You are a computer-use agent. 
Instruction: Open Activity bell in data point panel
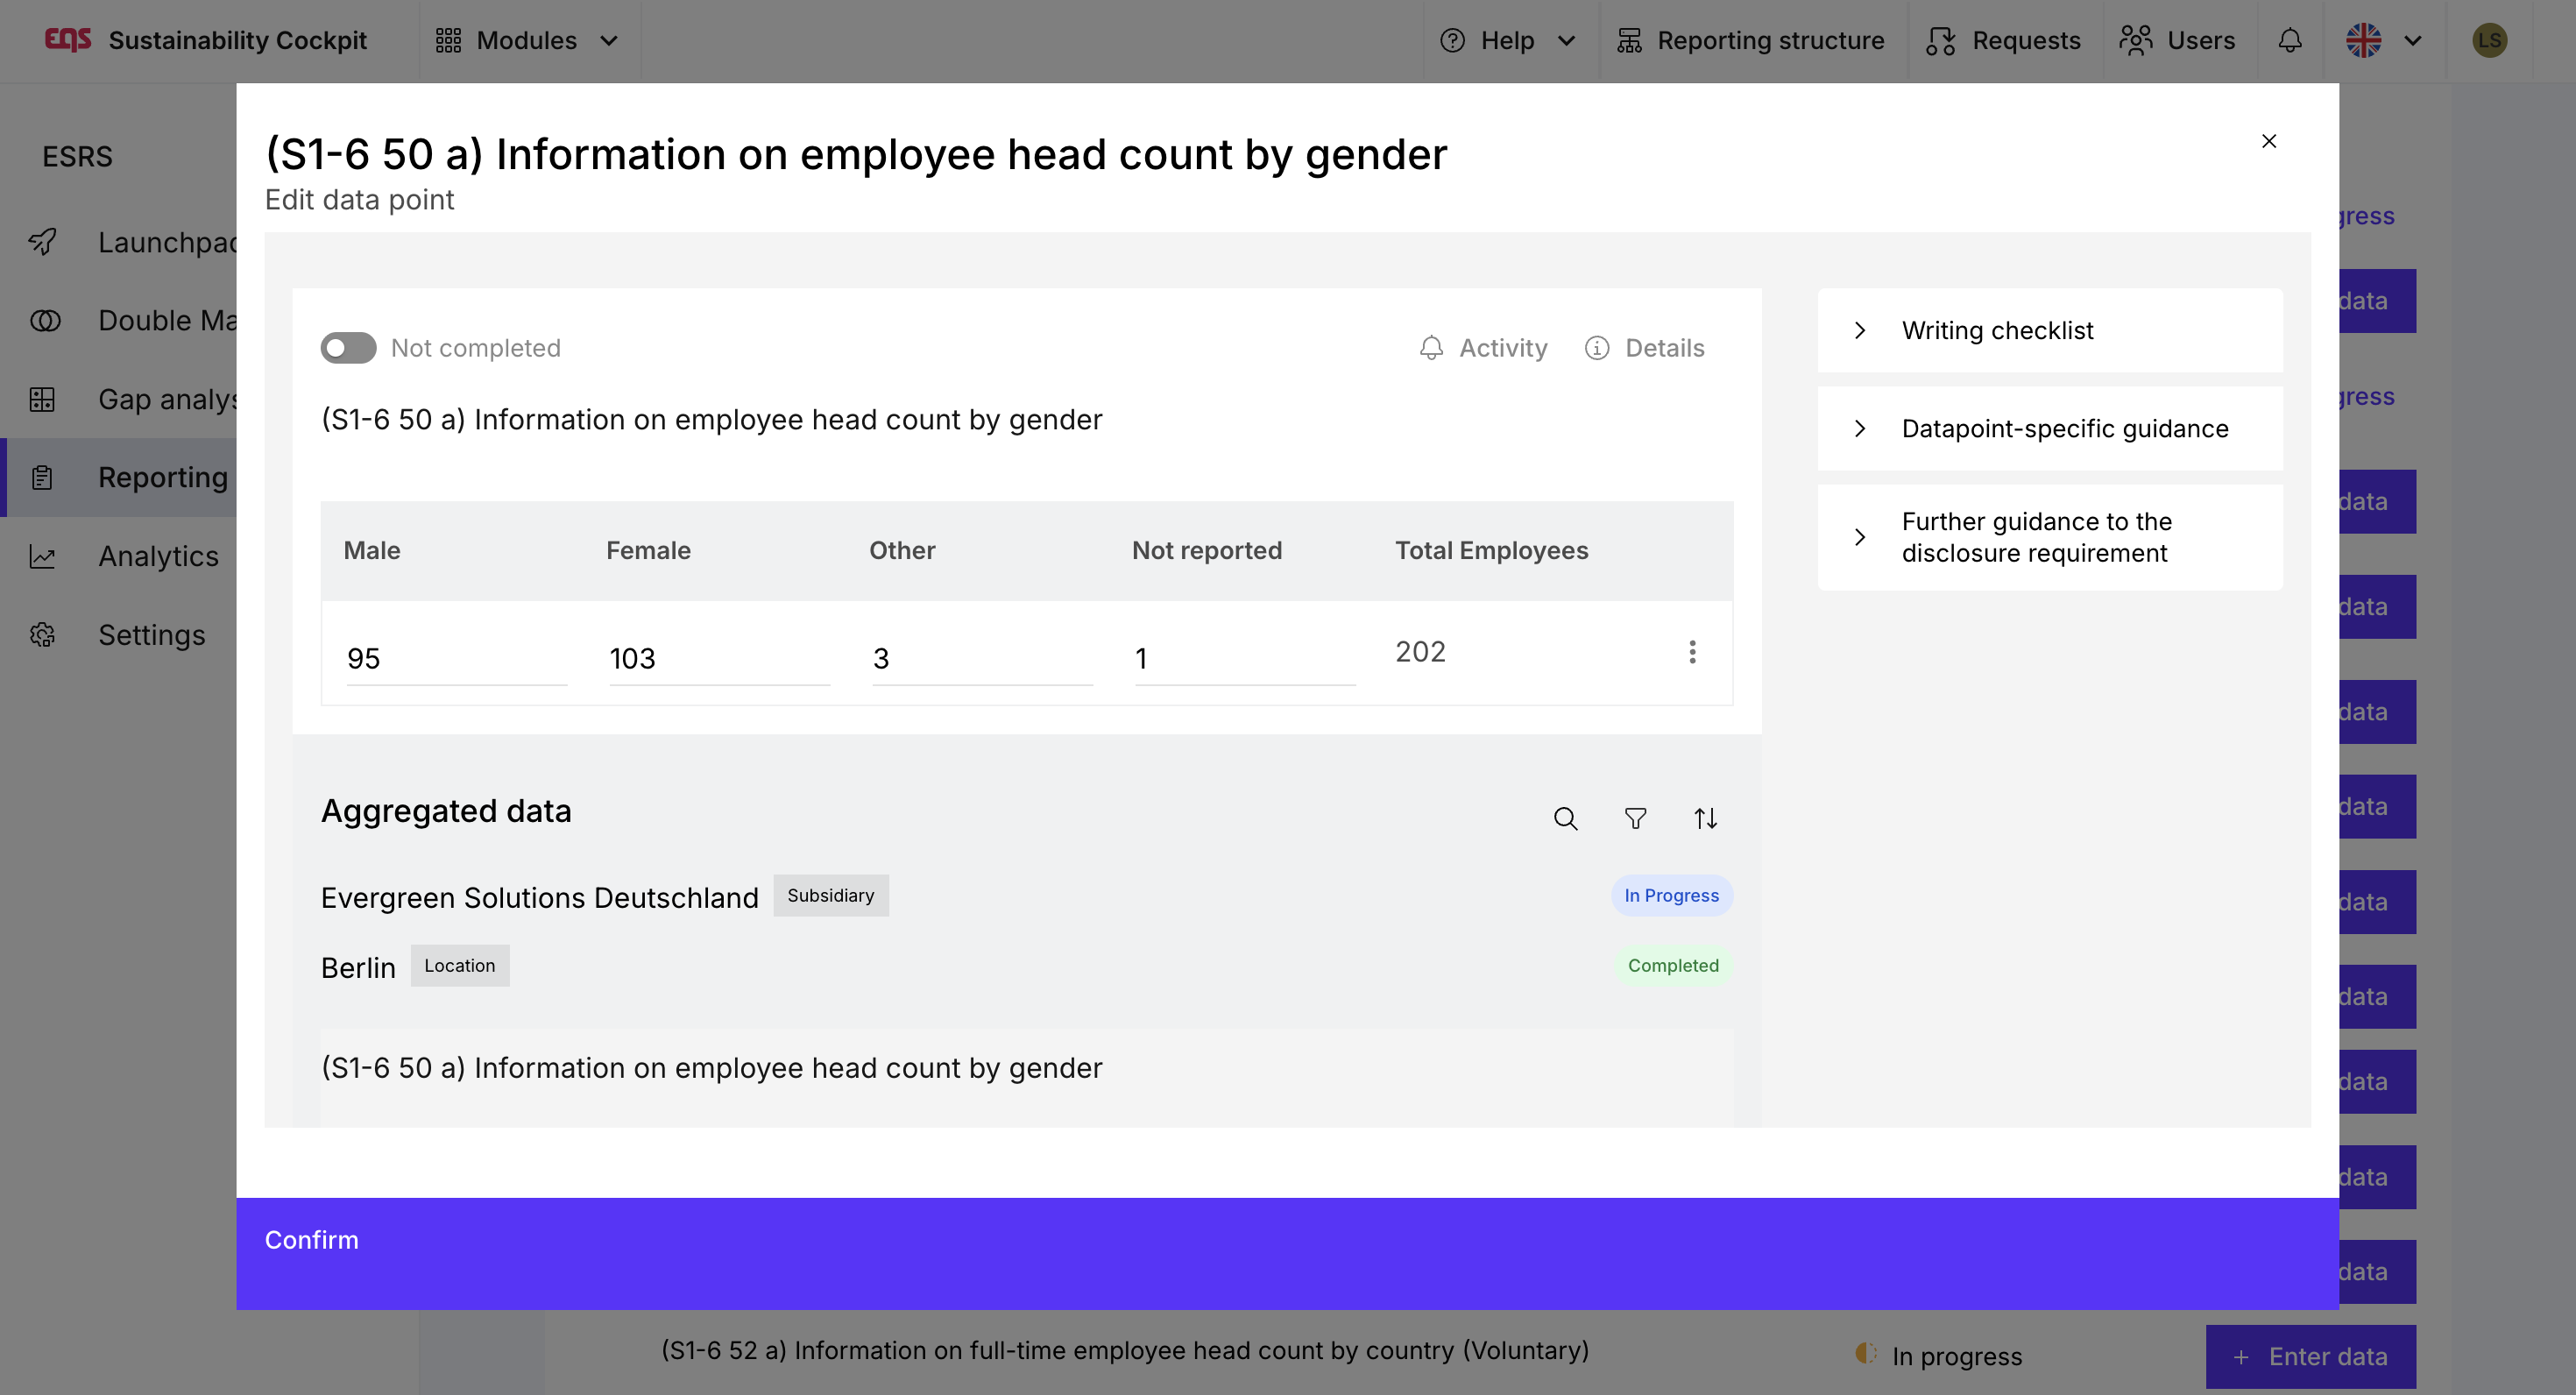(x=1483, y=348)
